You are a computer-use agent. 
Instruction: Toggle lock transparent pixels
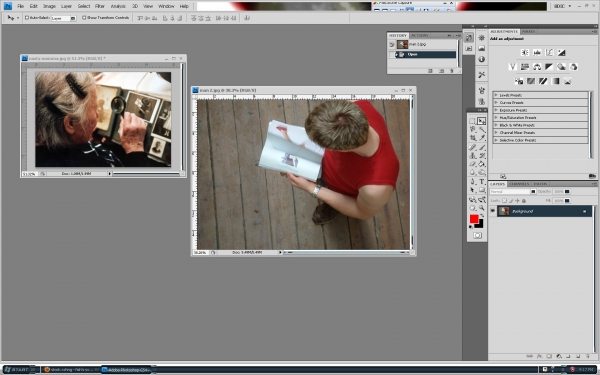[504, 201]
